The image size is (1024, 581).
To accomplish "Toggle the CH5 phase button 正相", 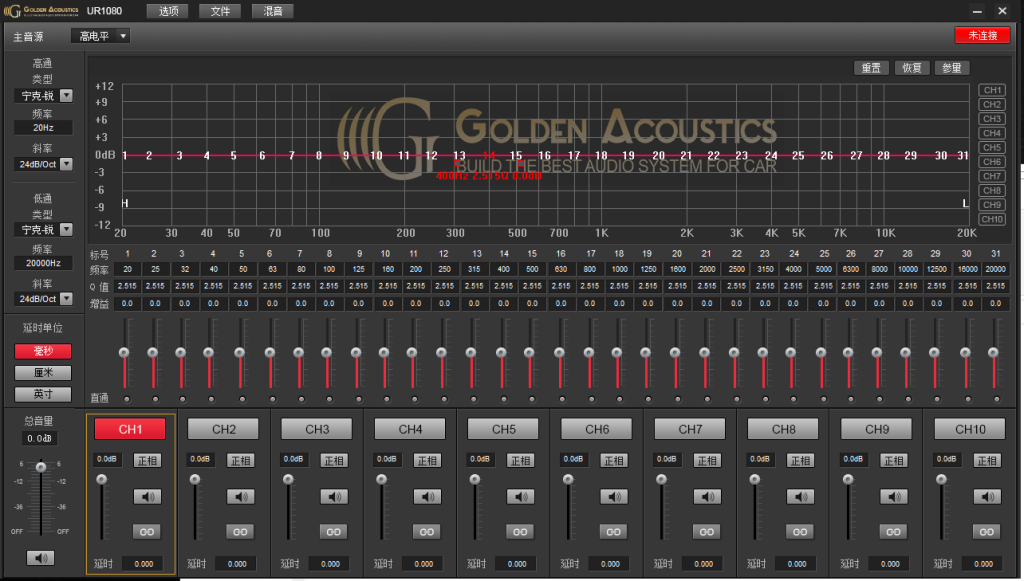I will [520, 460].
